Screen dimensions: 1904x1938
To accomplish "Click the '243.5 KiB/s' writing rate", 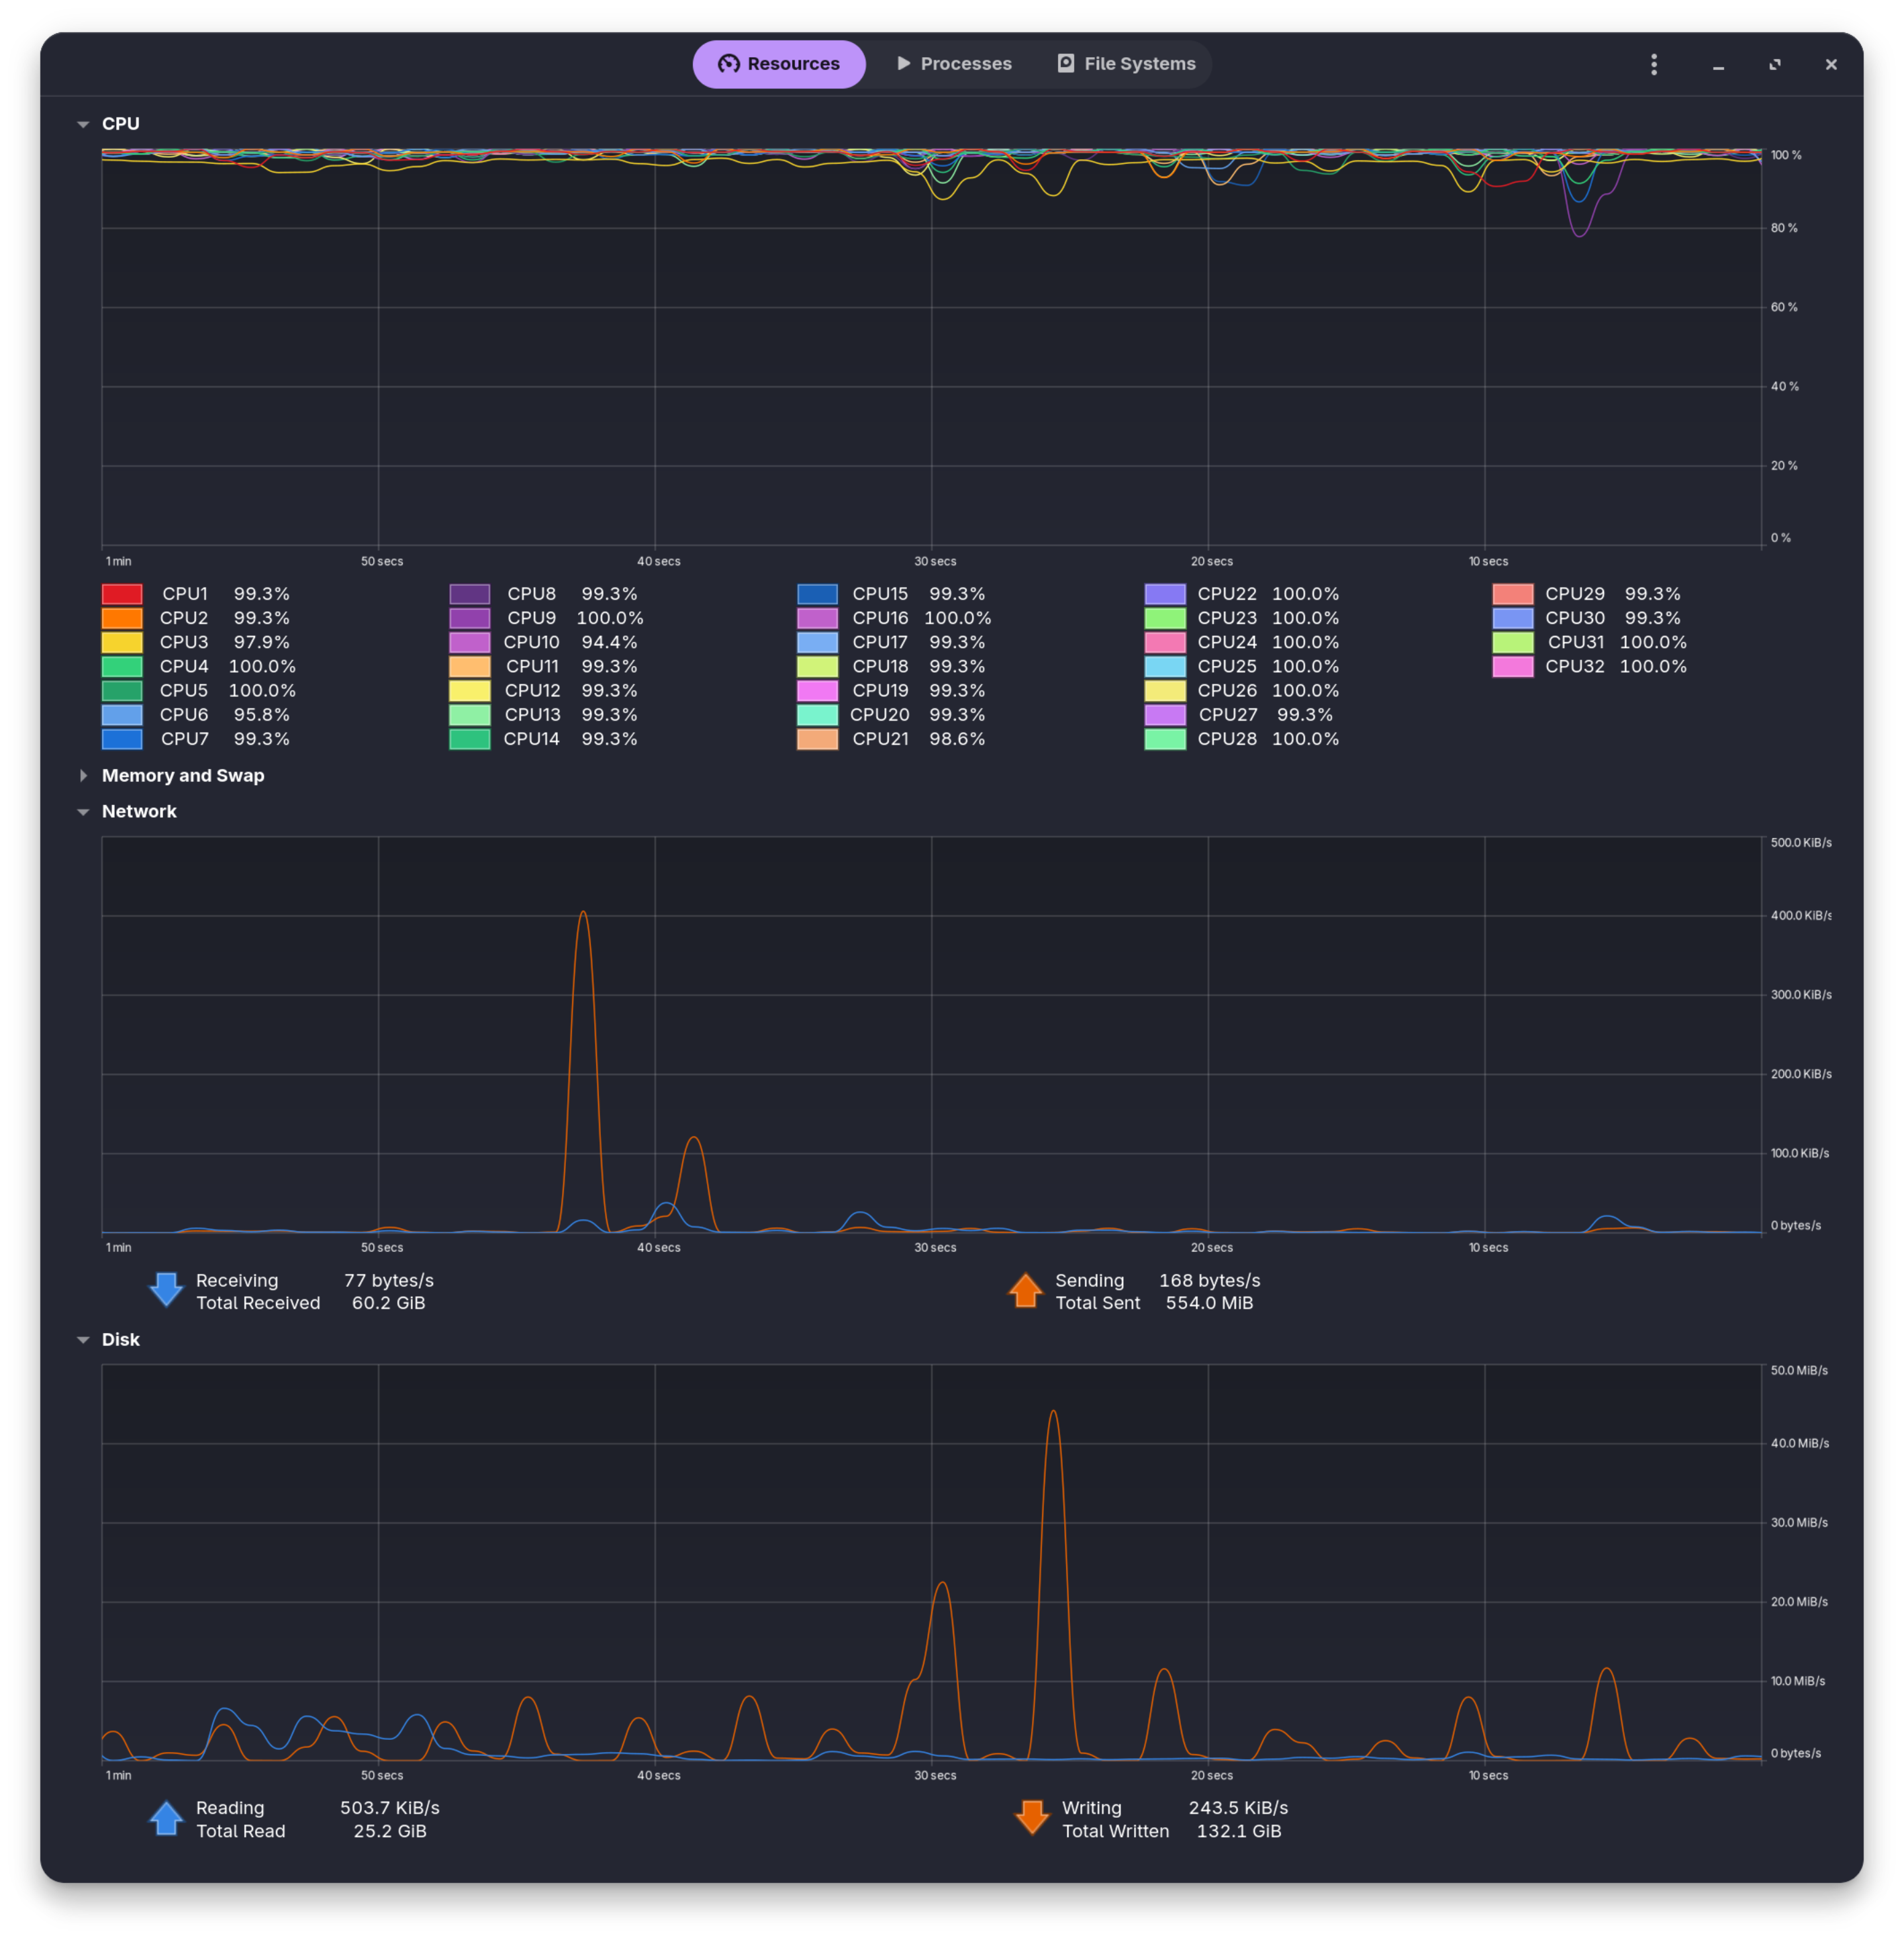I will click(1239, 1808).
